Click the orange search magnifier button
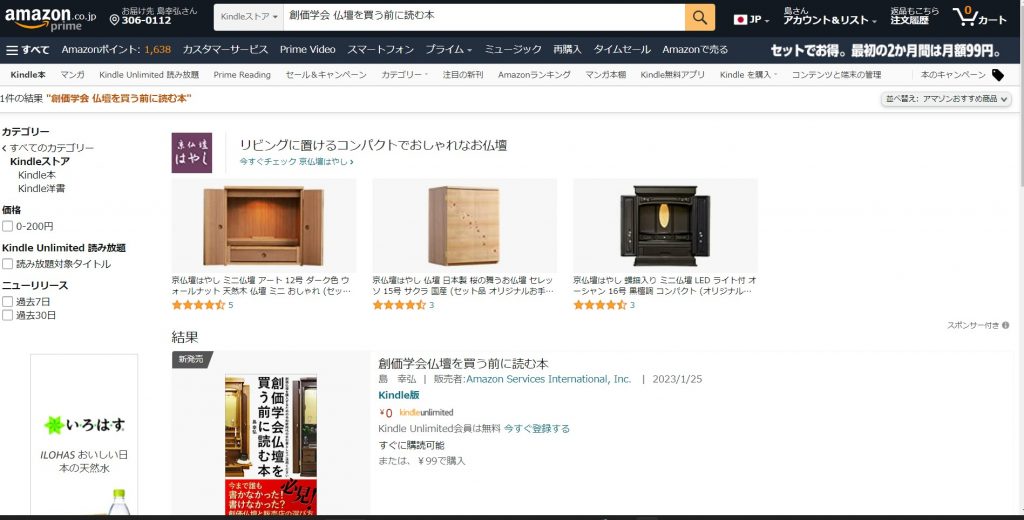The width and height of the screenshot is (1024, 520). pyautogui.click(x=699, y=18)
